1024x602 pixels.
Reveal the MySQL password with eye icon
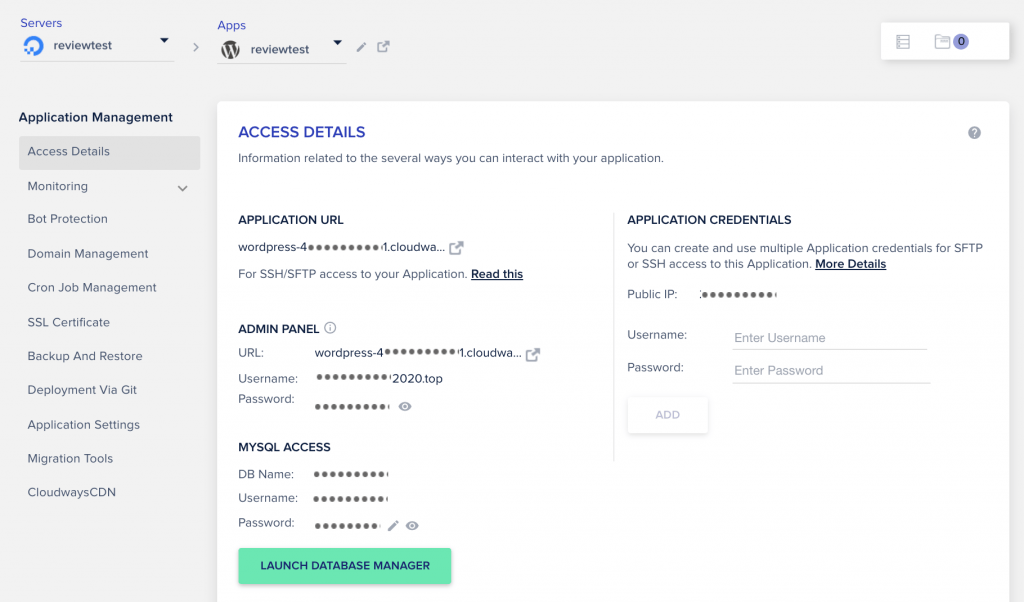pyautogui.click(x=412, y=526)
